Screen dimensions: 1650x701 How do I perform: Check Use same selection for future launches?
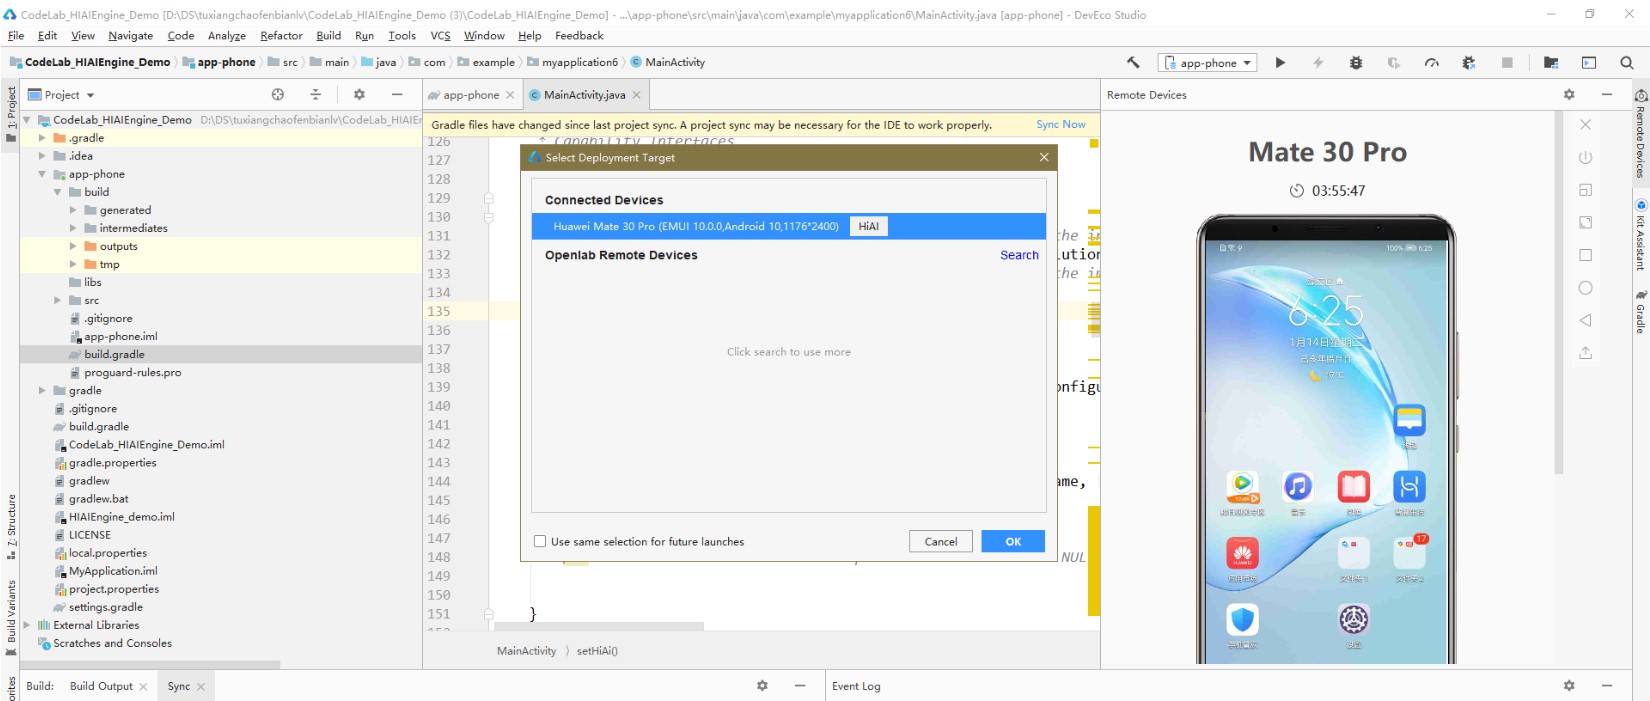540,541
